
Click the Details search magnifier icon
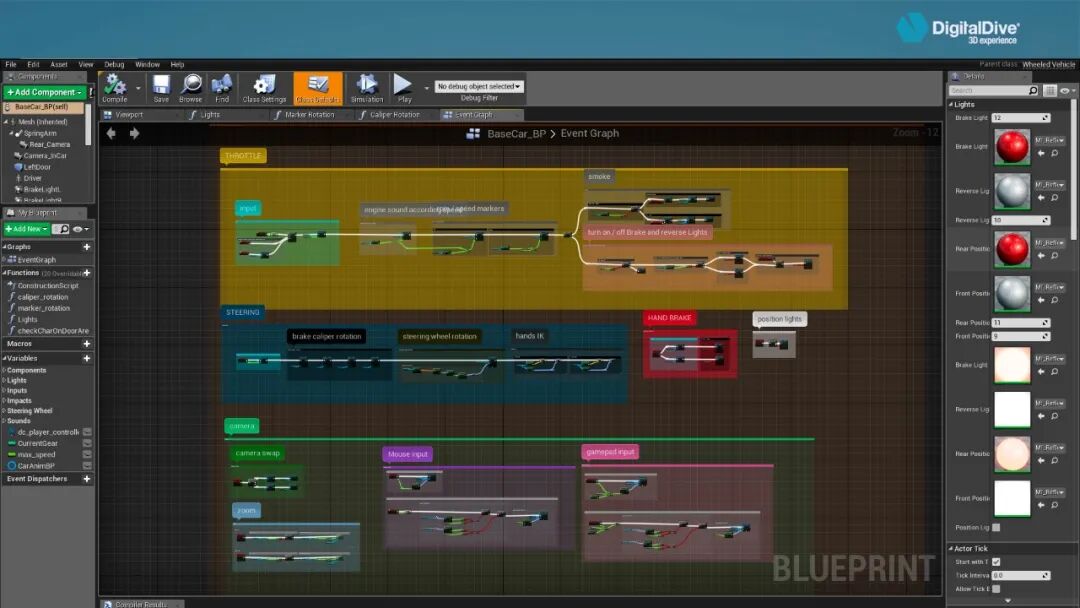tap(1032, 90)
